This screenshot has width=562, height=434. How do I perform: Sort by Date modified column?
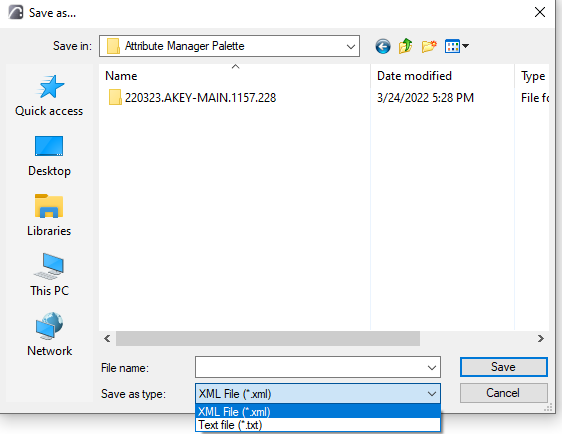pos(442,76)
